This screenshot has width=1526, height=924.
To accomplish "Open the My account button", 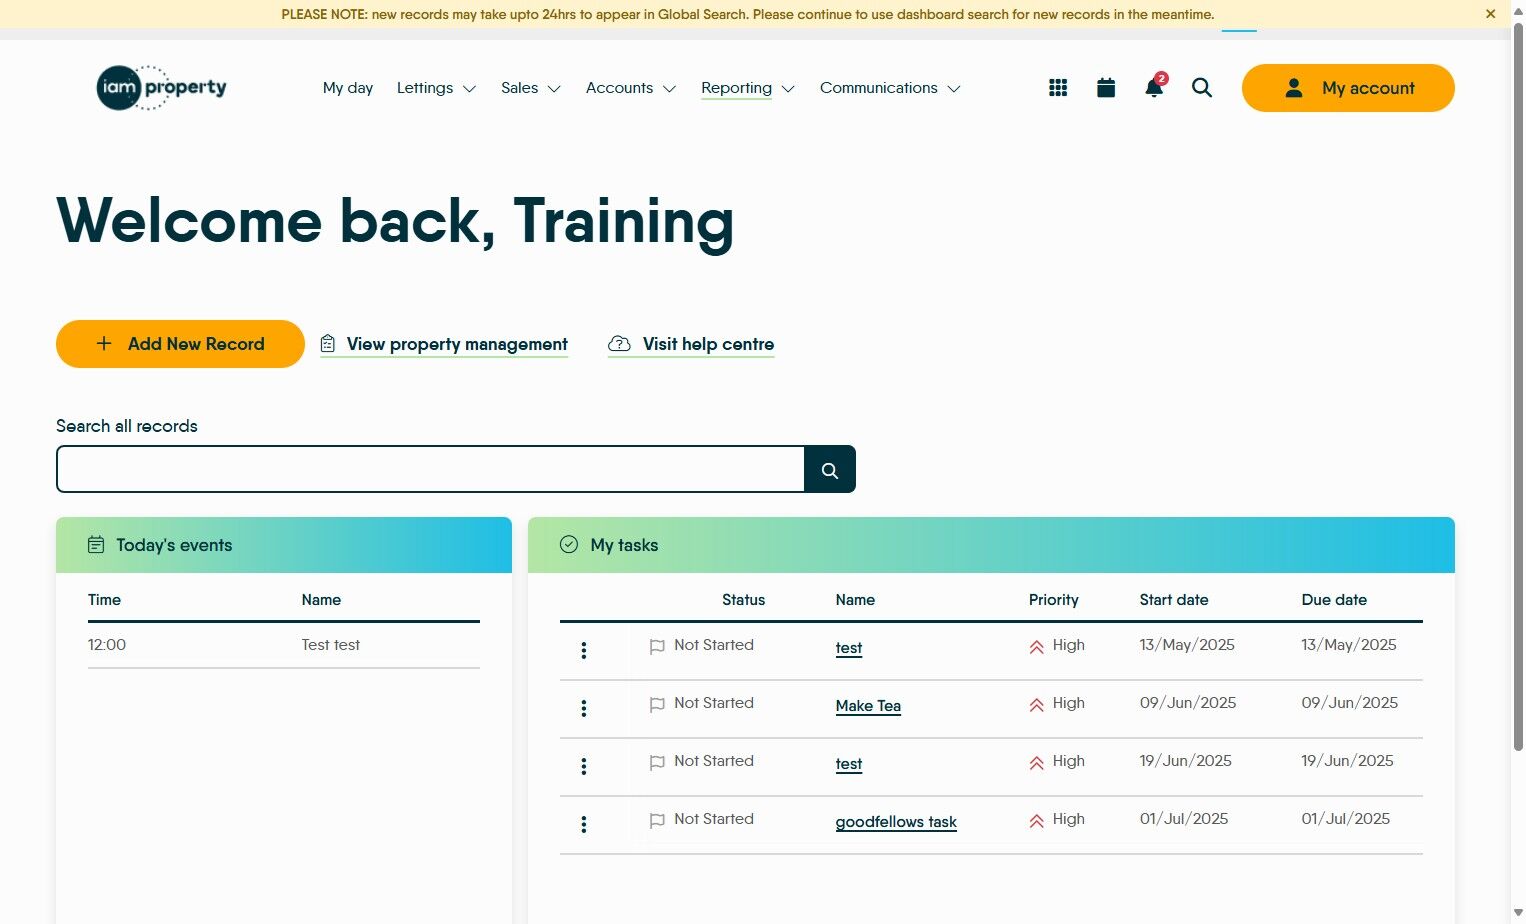I will (x=1348, y=88).
